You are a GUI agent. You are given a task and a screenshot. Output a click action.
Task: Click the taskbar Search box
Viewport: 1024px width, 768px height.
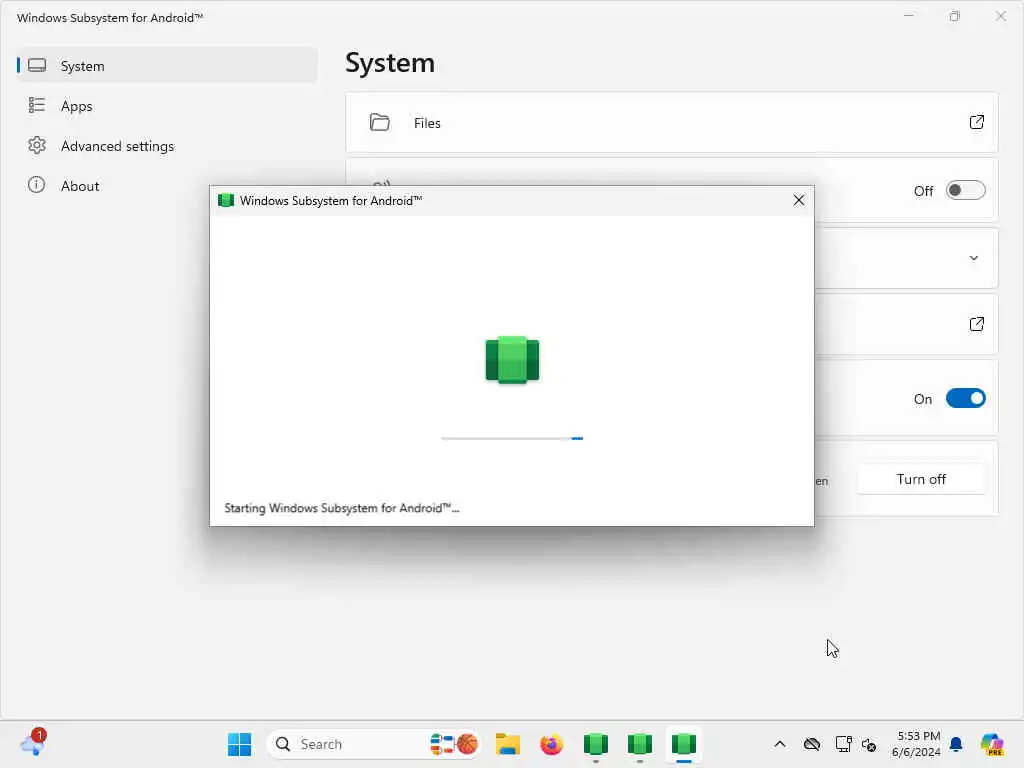(x=374, y=744)
